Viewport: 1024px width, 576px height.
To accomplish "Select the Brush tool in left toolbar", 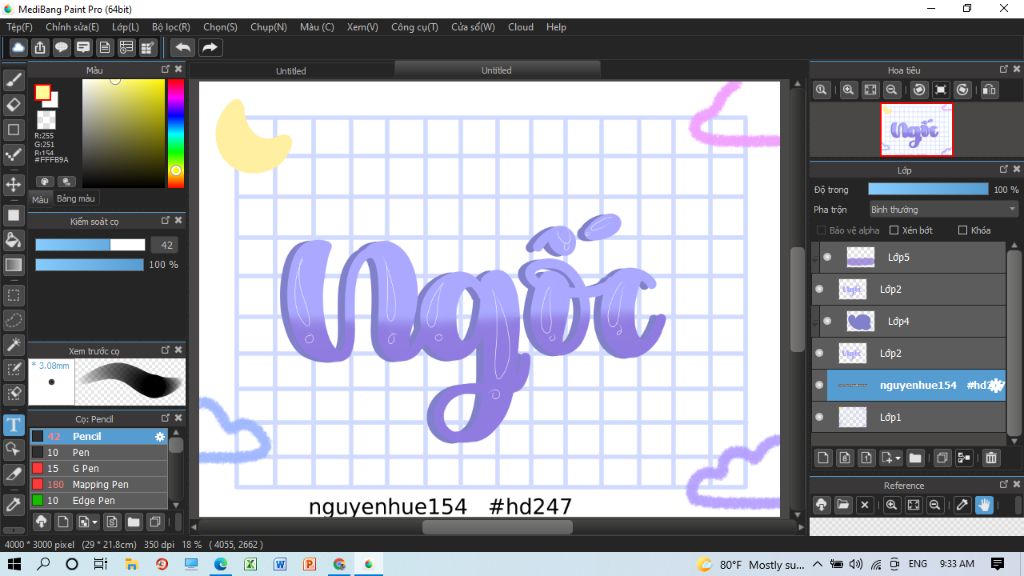I will click(x=14, y=80).
